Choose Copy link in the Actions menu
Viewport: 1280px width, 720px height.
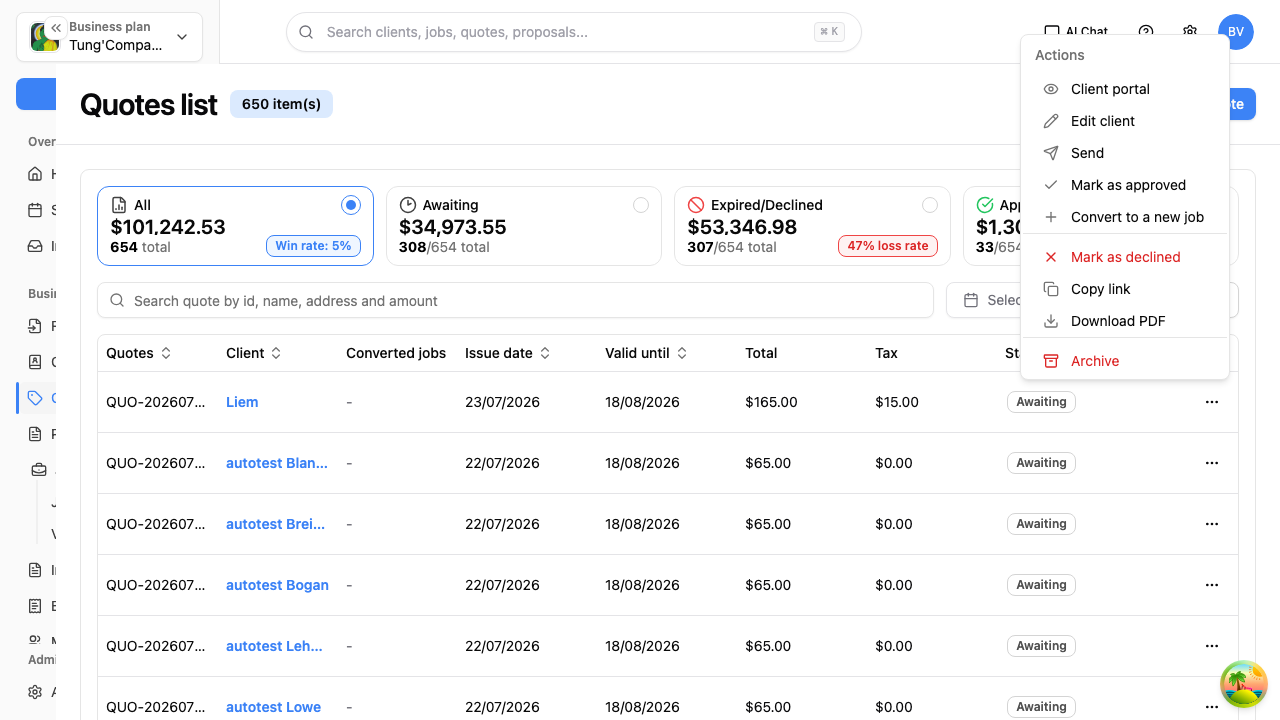[1125, 289]
